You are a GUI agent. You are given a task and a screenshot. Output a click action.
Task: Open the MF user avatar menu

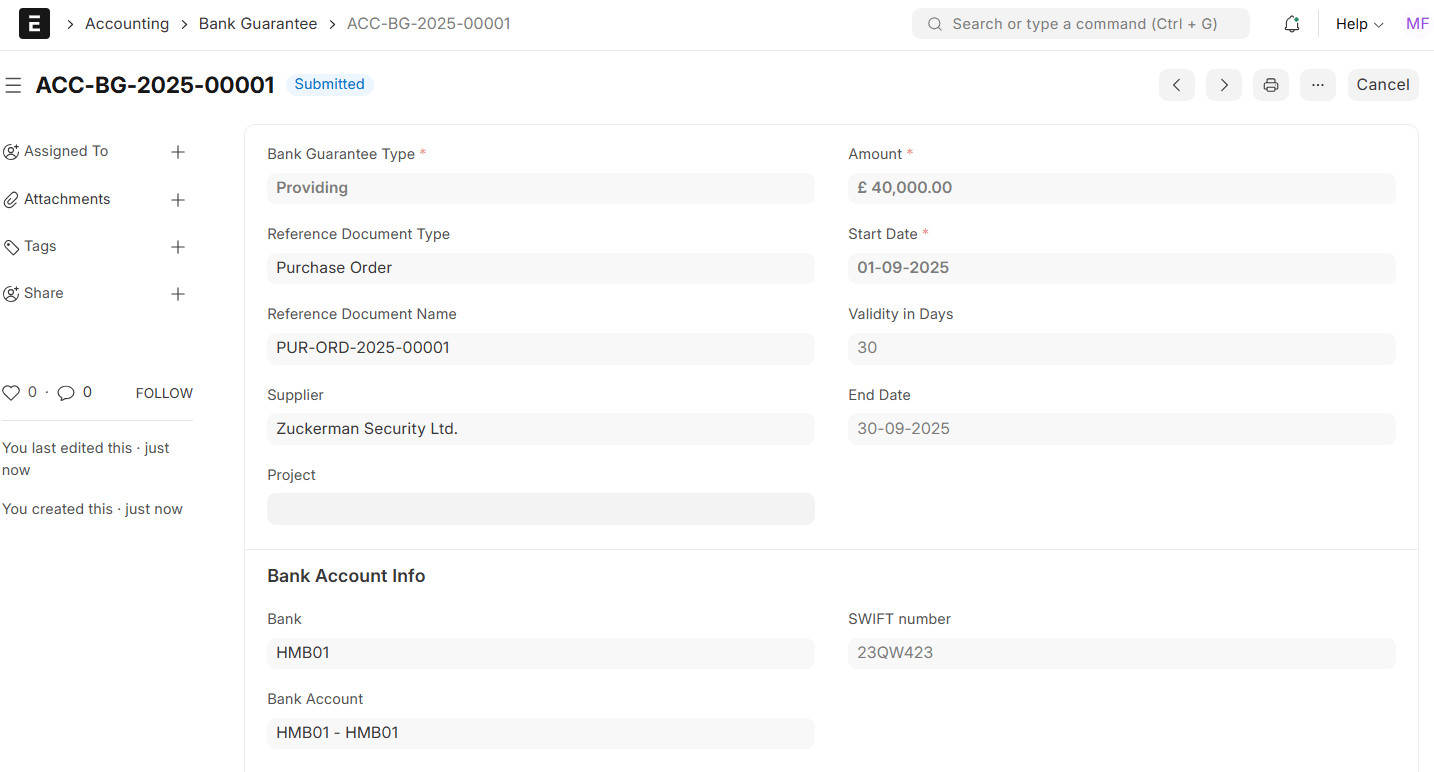1417,24
